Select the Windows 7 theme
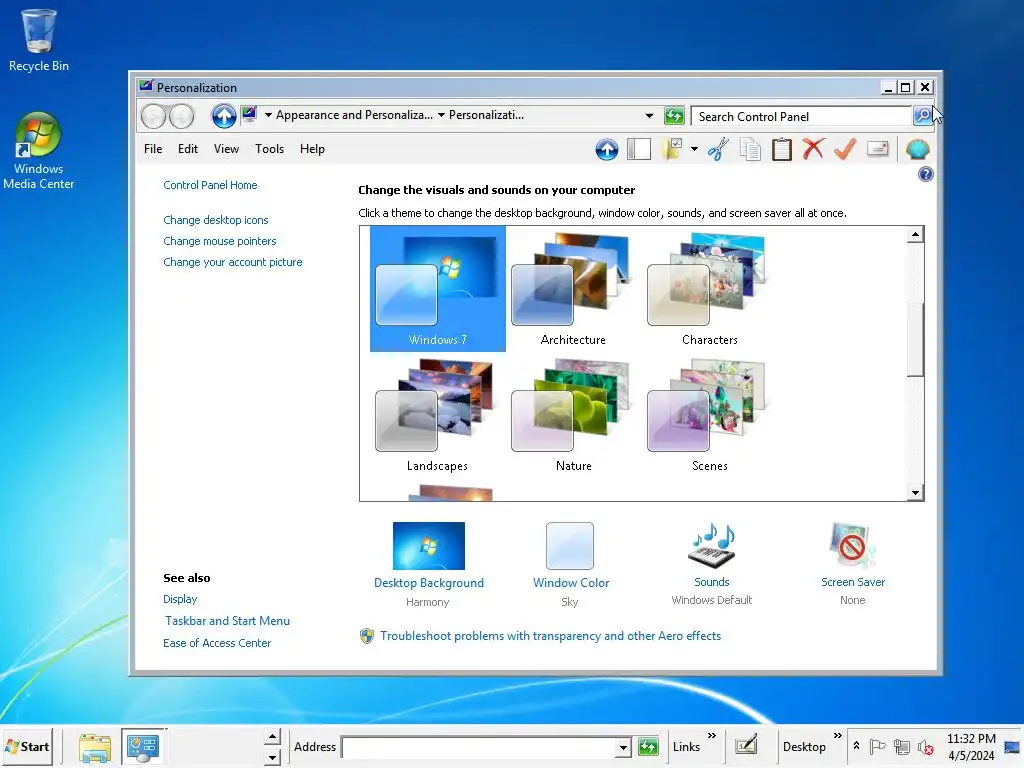Viewport: 1024px width, 768px height. [438, 289]
